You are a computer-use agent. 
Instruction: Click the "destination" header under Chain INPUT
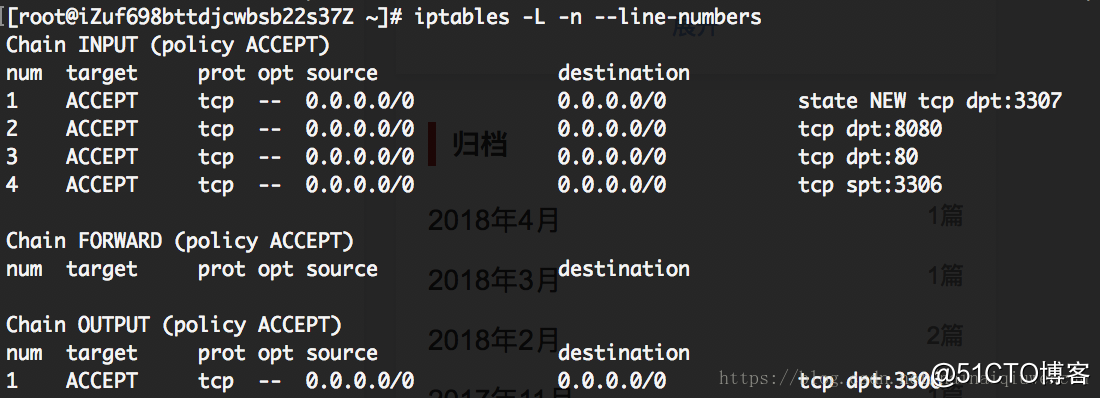[x=624, y=72]
